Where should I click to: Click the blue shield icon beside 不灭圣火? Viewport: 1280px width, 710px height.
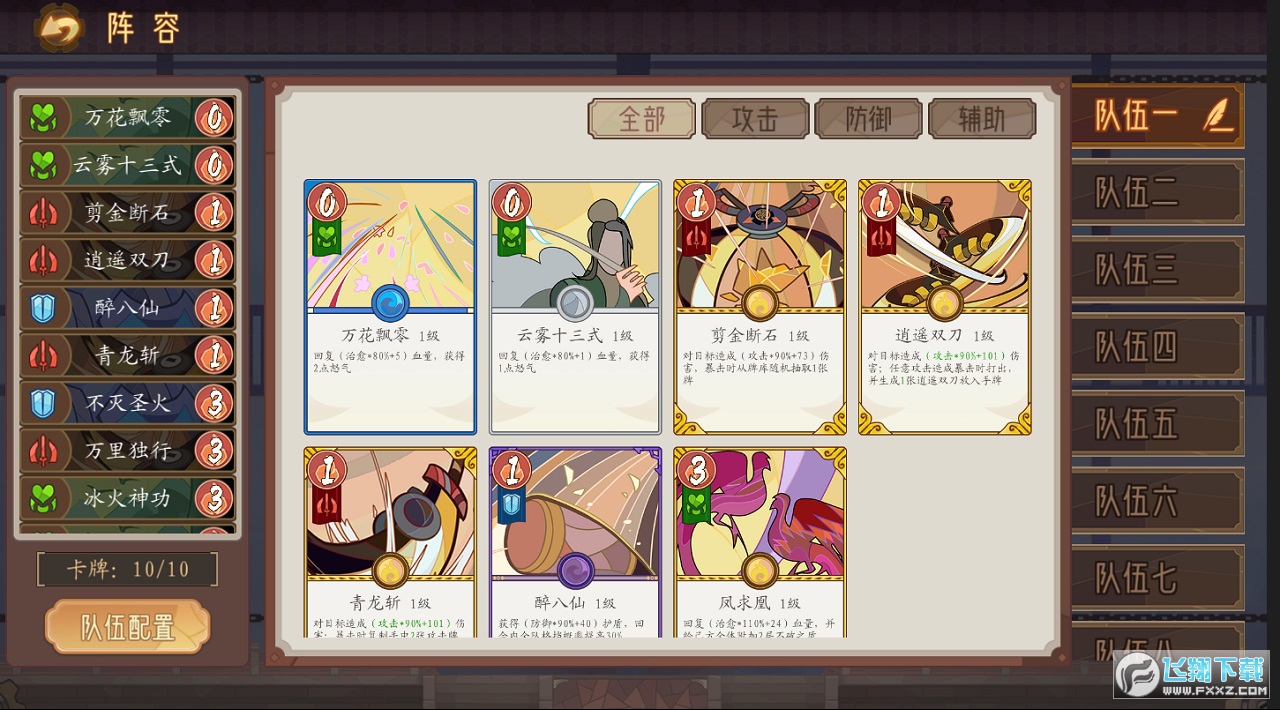(43, 403)
